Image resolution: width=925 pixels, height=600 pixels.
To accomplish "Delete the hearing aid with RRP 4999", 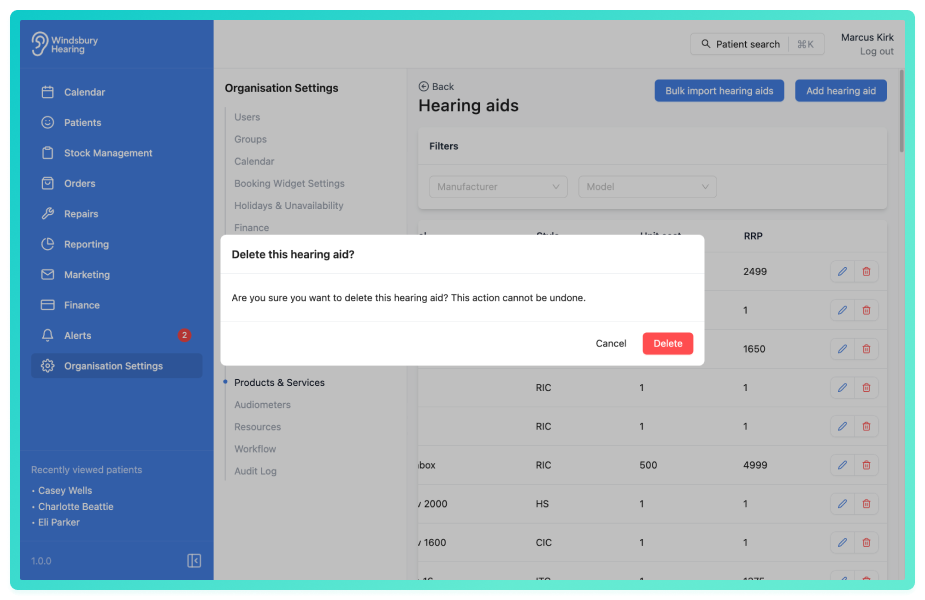I will (866, 465).
